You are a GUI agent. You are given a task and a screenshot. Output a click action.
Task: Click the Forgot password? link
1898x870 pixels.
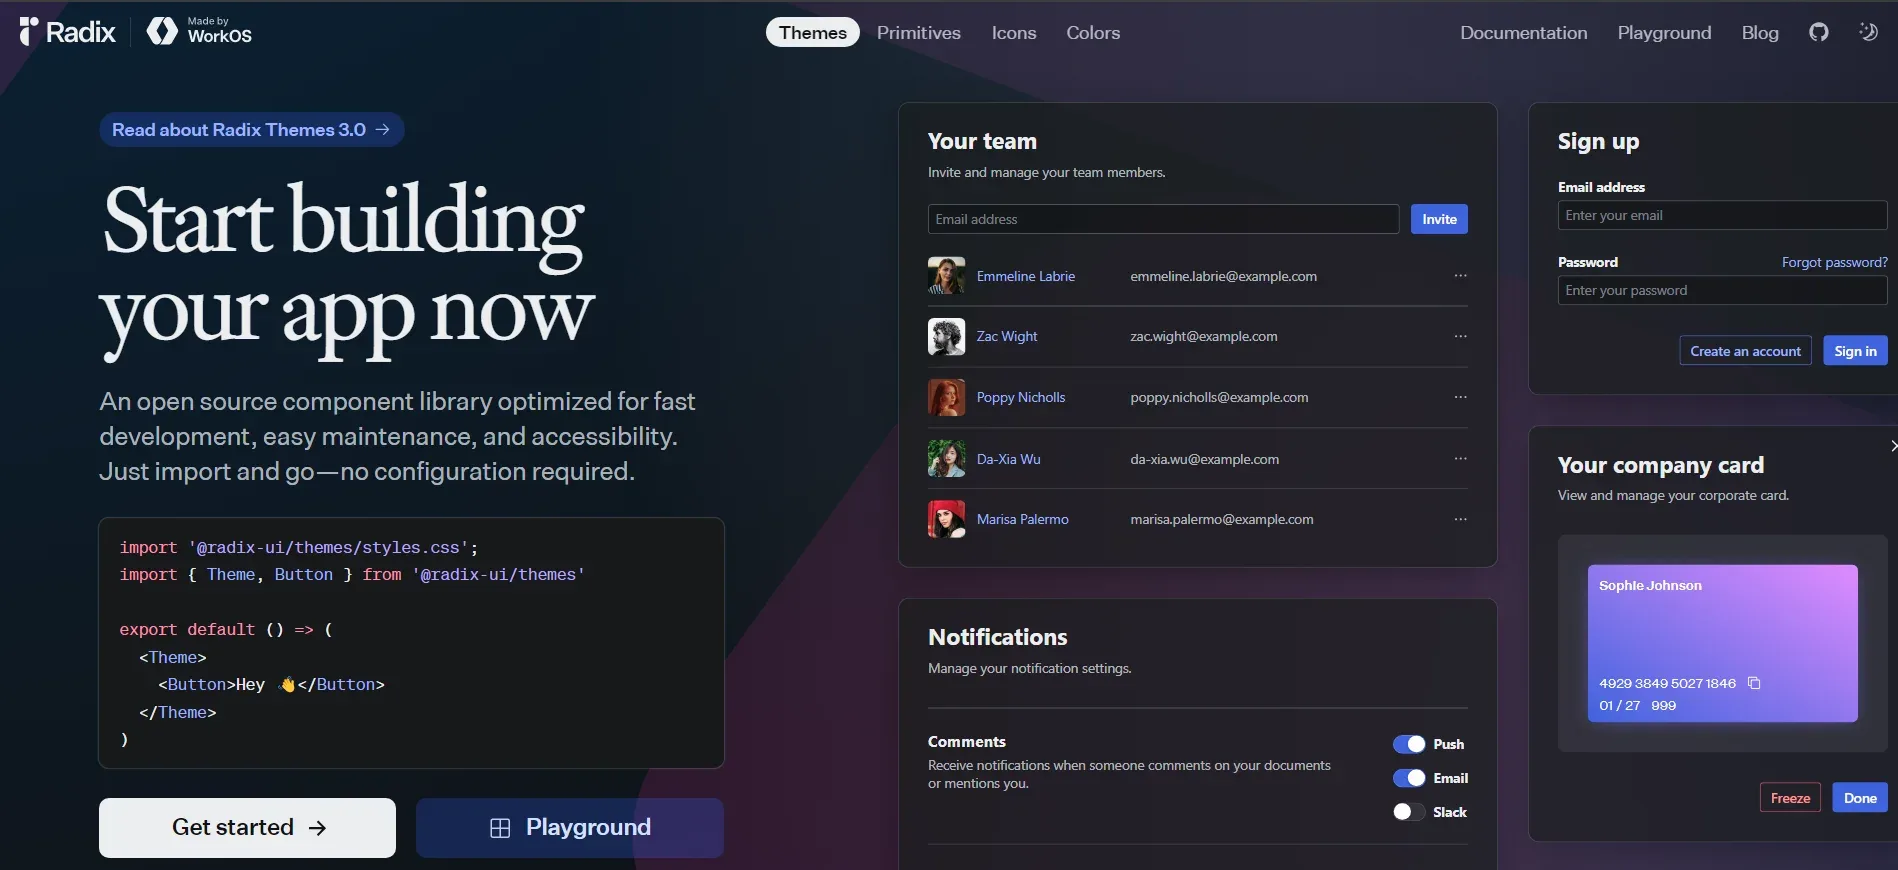[1834, 262]
